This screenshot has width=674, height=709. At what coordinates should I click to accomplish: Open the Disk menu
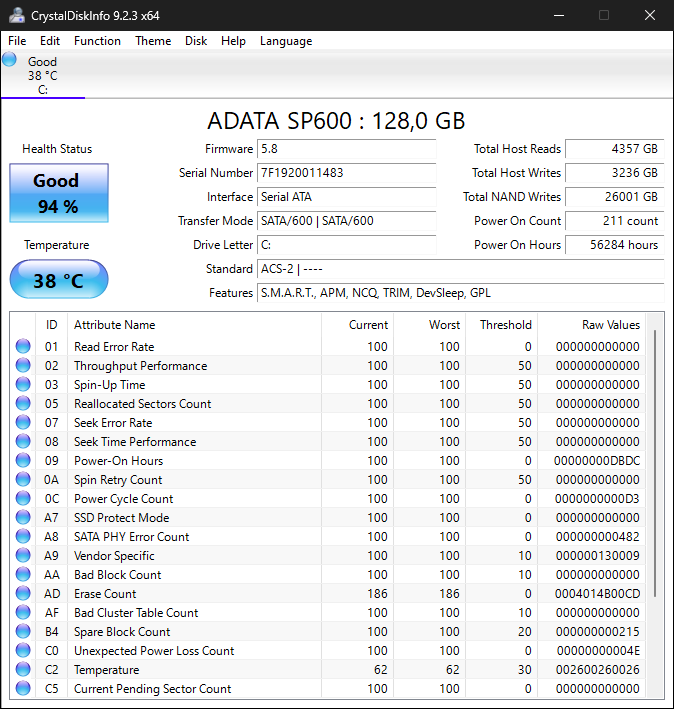[x=196, y=41]
